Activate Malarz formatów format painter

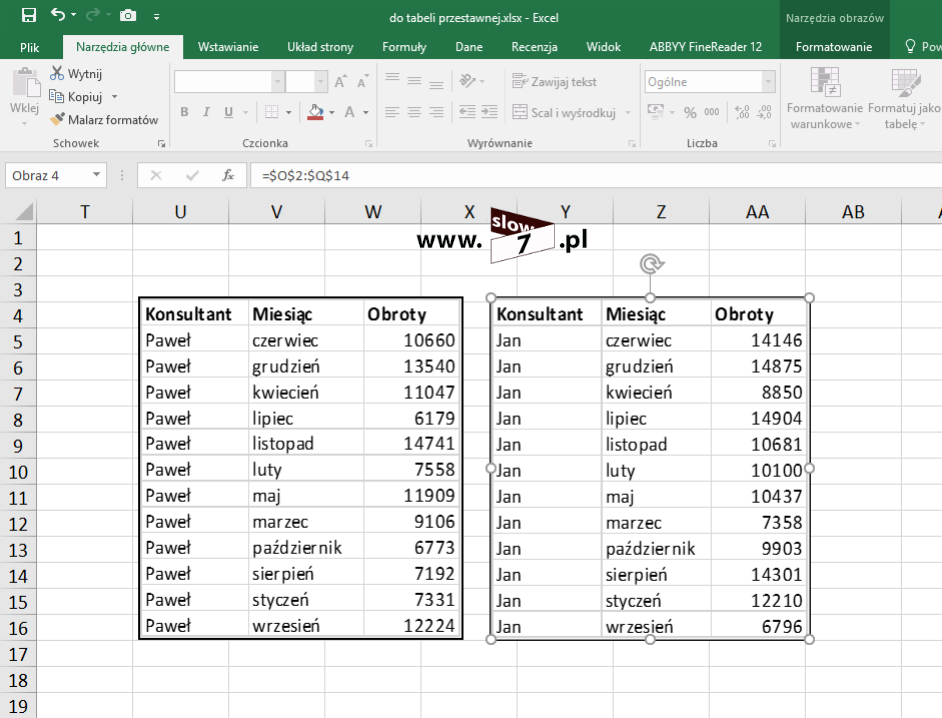pos(104,120)
